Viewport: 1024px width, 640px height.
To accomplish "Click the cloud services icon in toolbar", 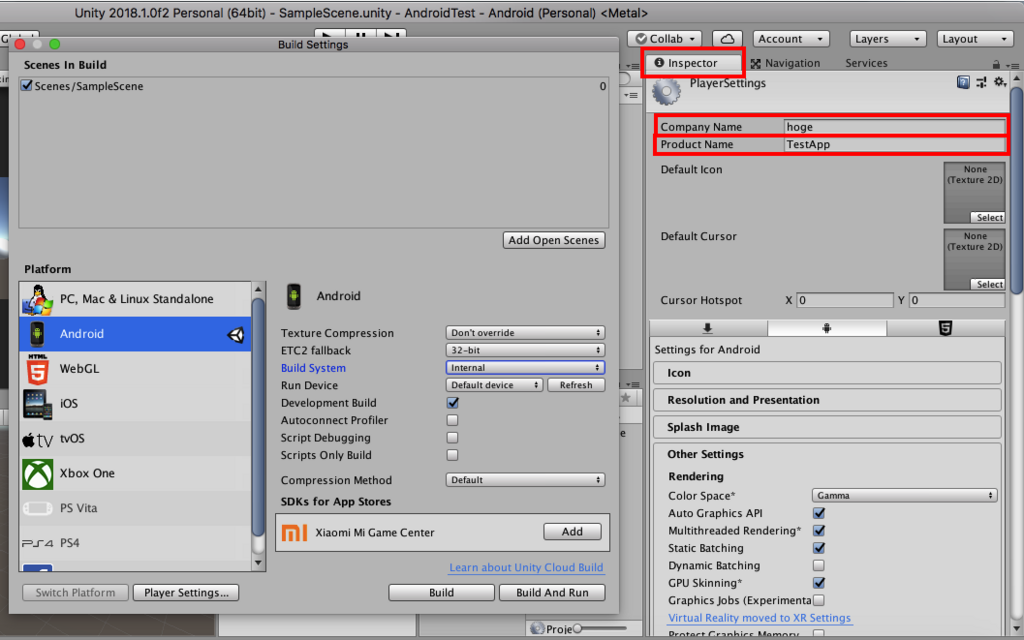I will tap(727, 39).
